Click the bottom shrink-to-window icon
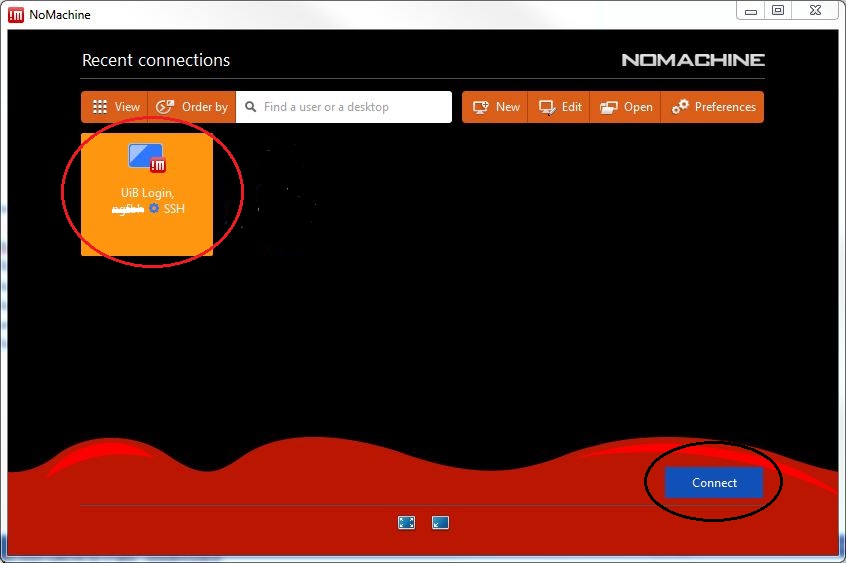 coord(440,522)
